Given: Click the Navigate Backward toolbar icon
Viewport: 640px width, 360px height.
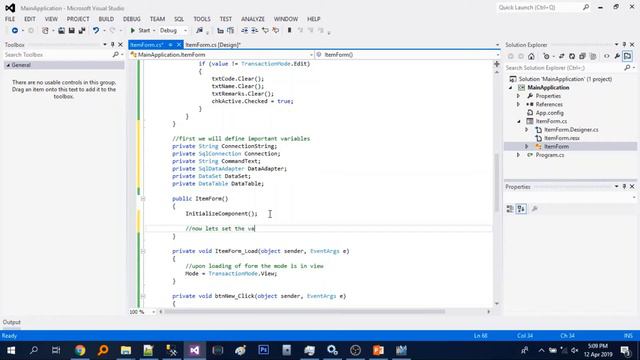Looking at the screenshot, I should coord(15,31).
